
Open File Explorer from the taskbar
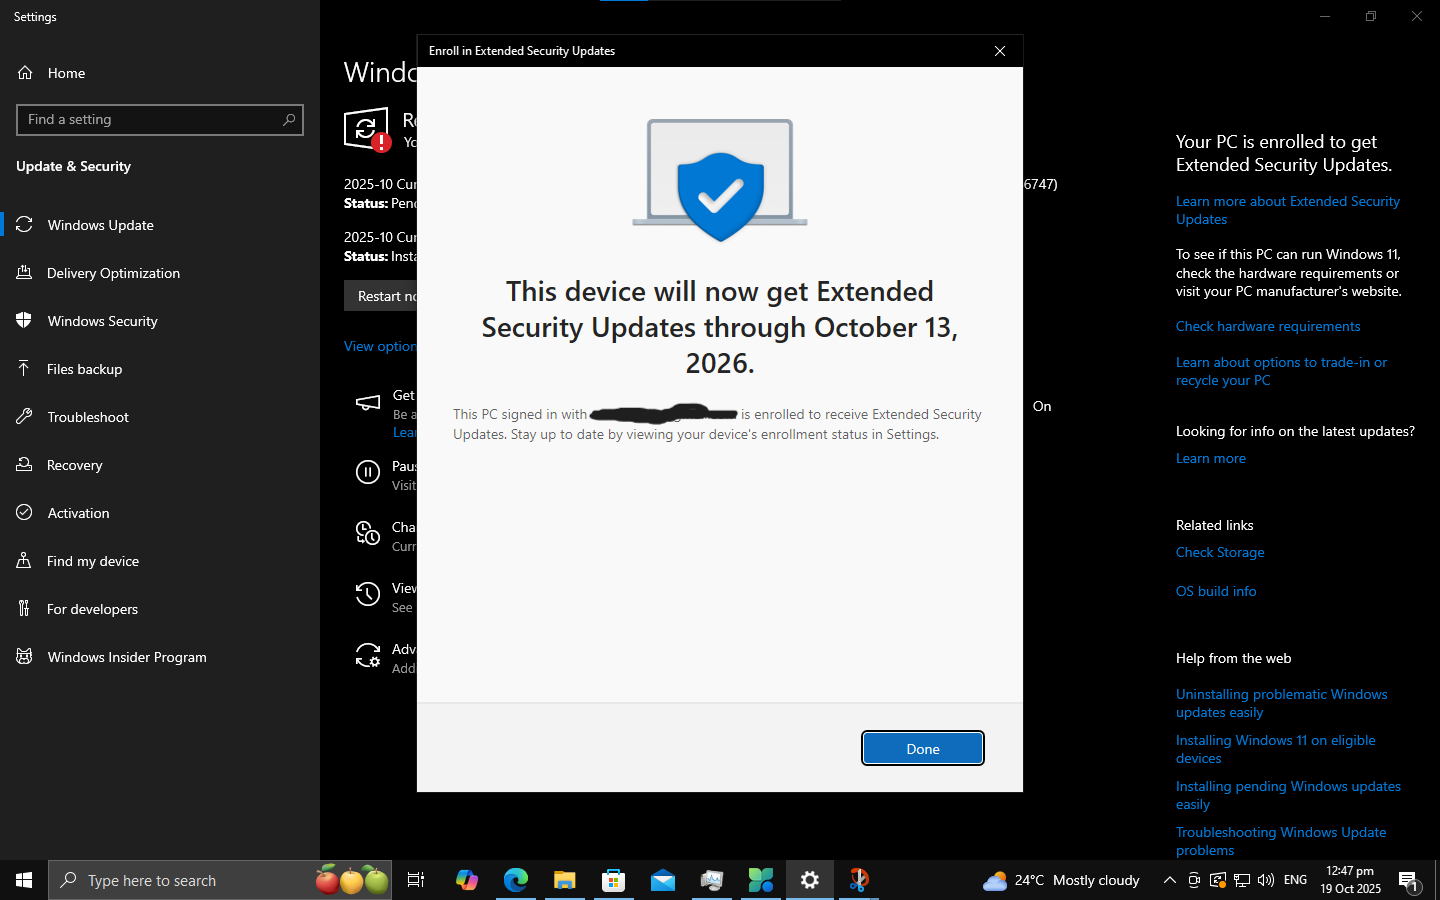pos(564,880)
